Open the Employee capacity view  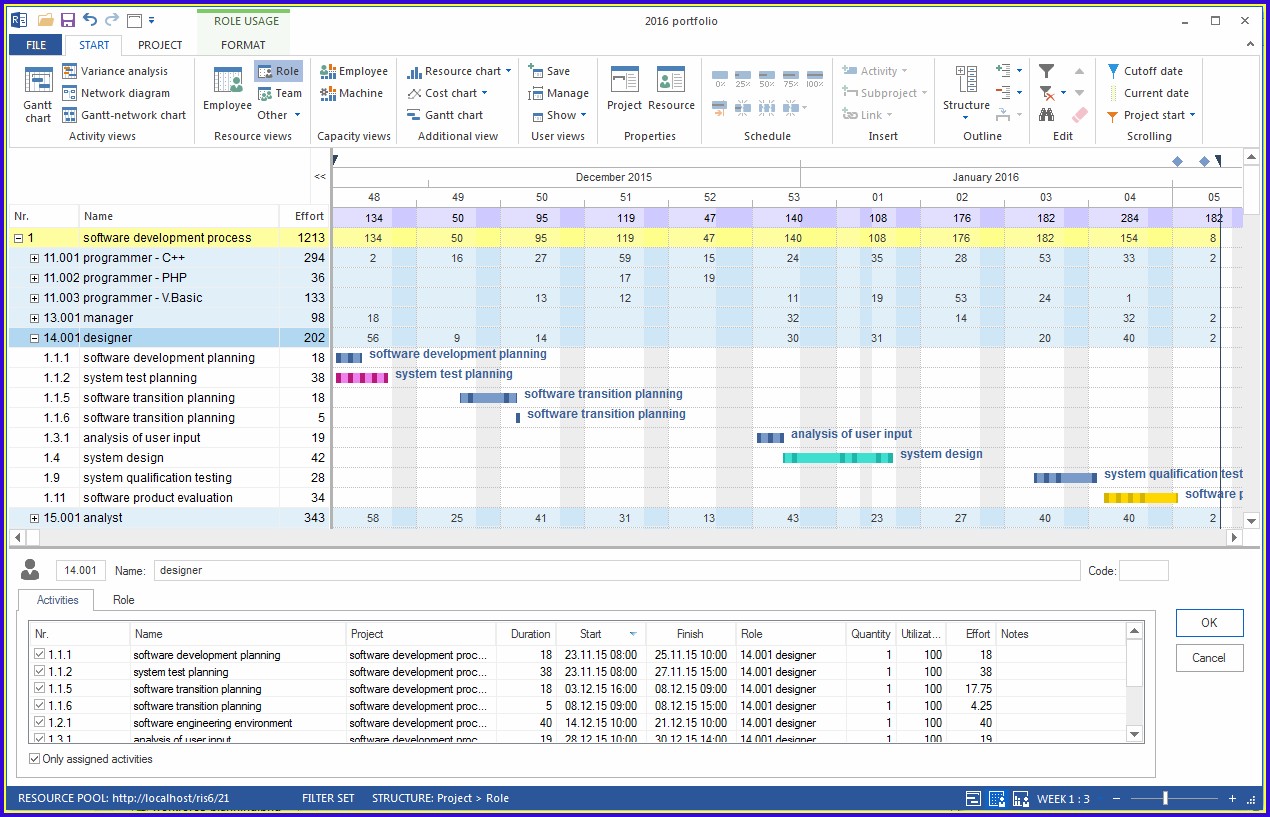click(x=354, y=71)
